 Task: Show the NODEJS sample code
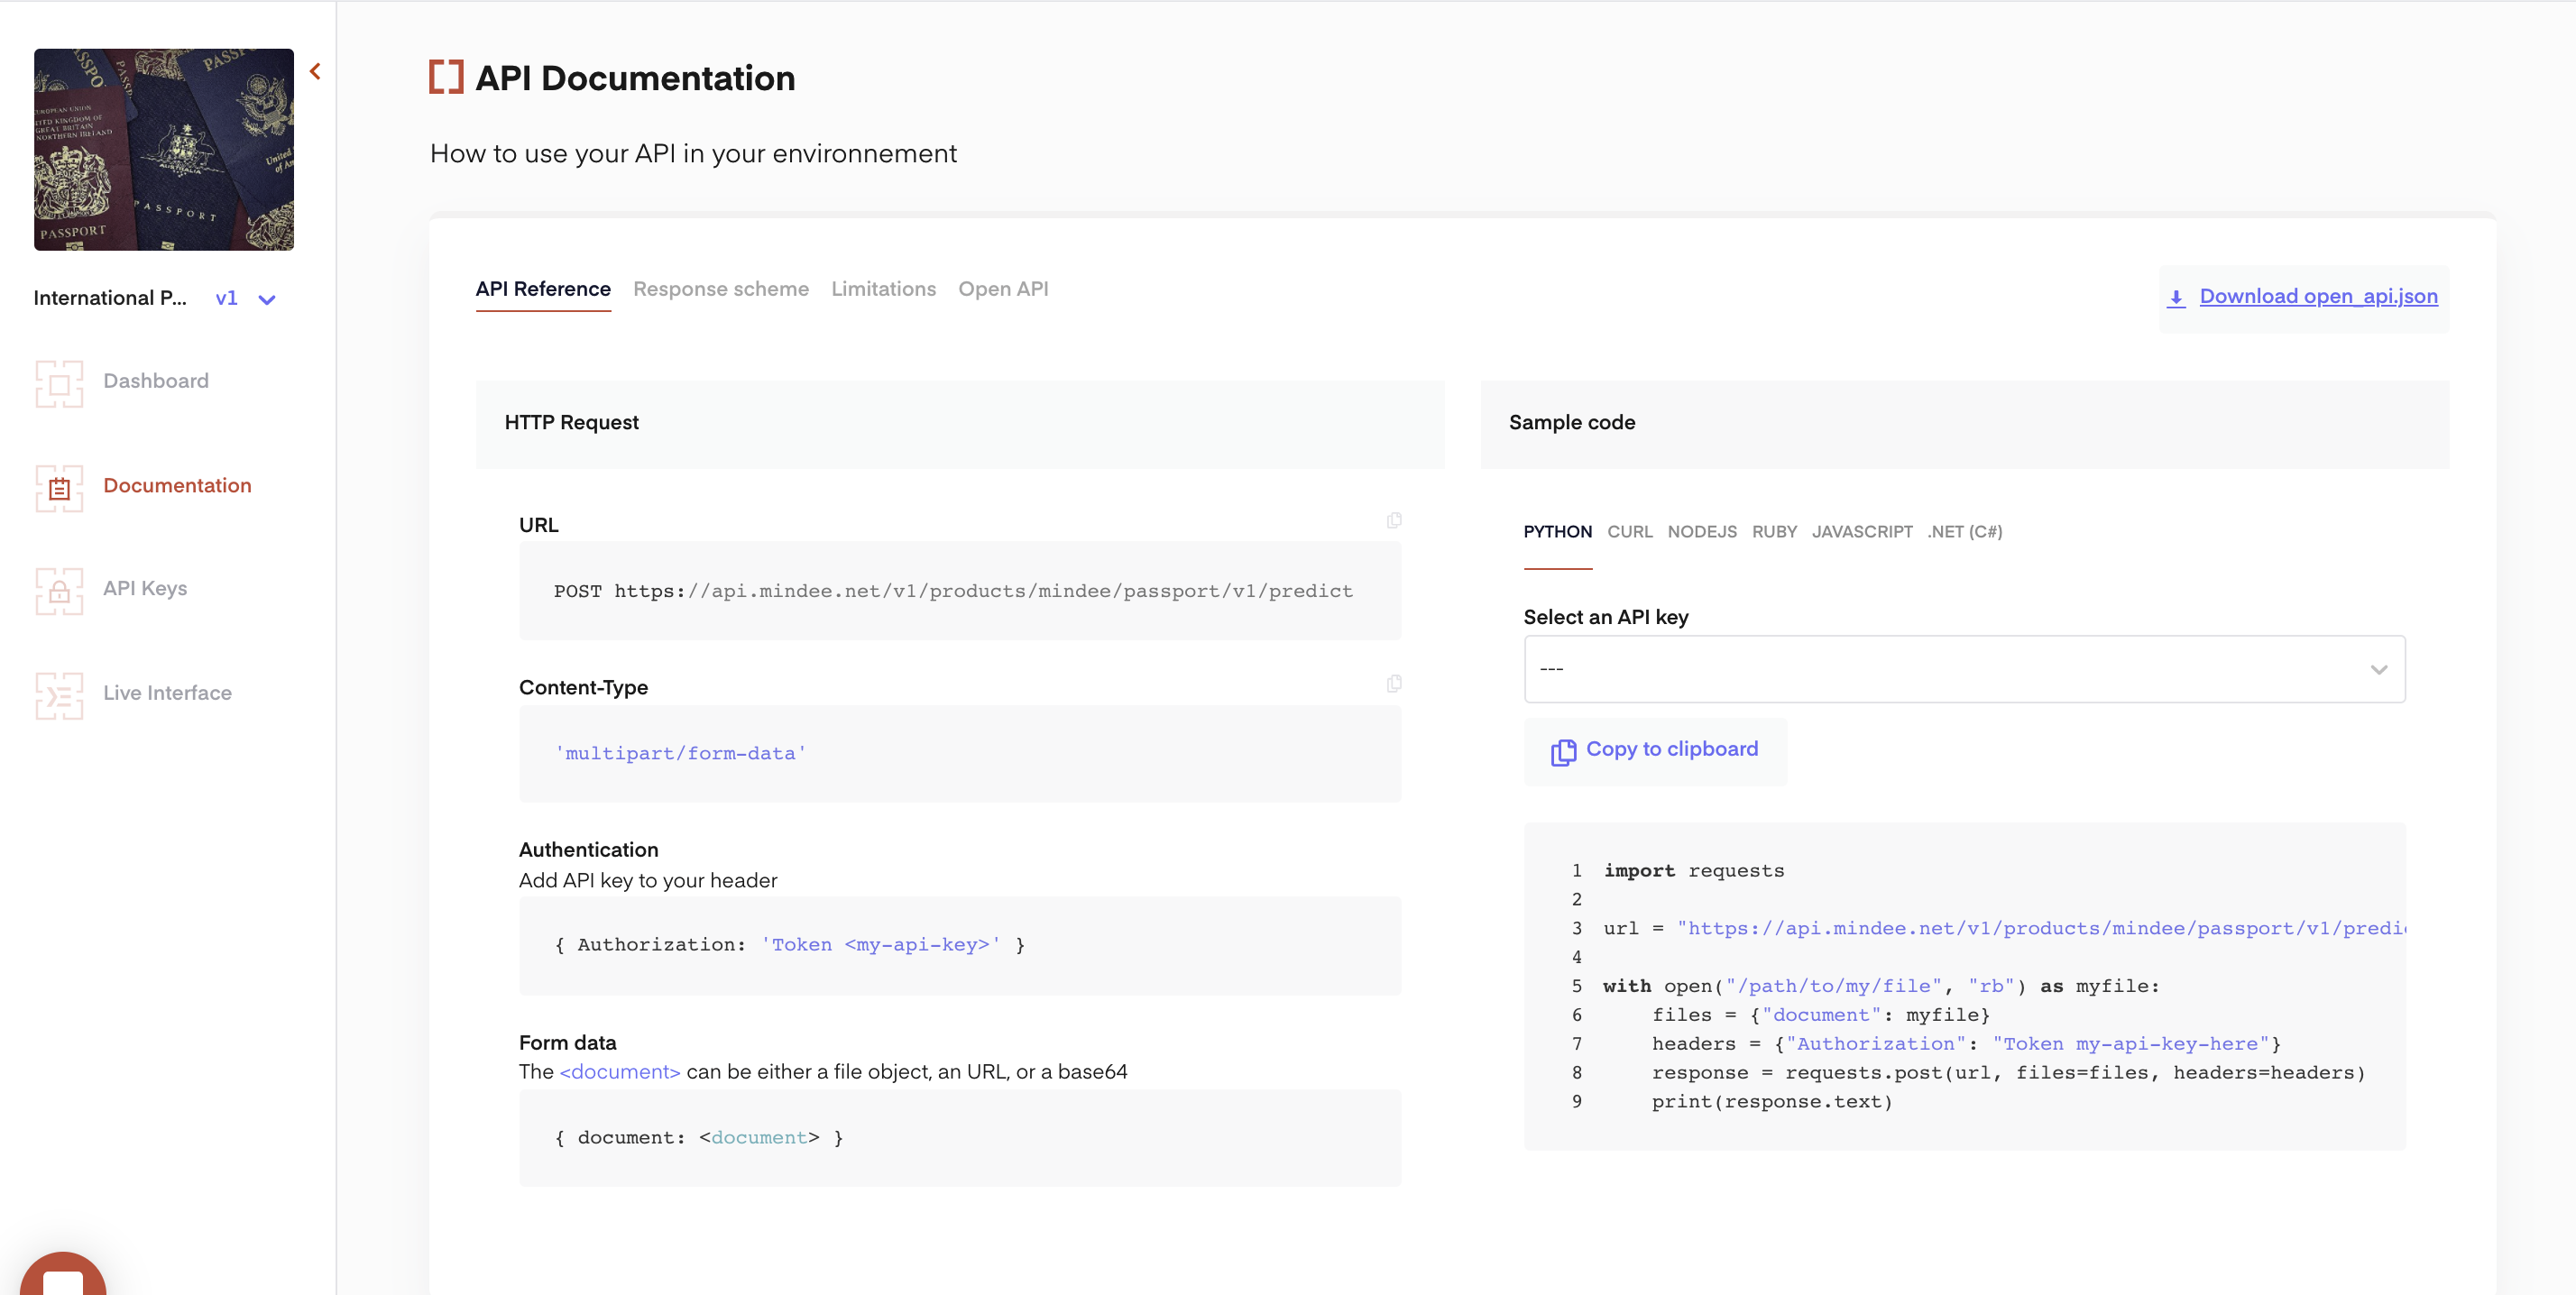(1701, 532)
